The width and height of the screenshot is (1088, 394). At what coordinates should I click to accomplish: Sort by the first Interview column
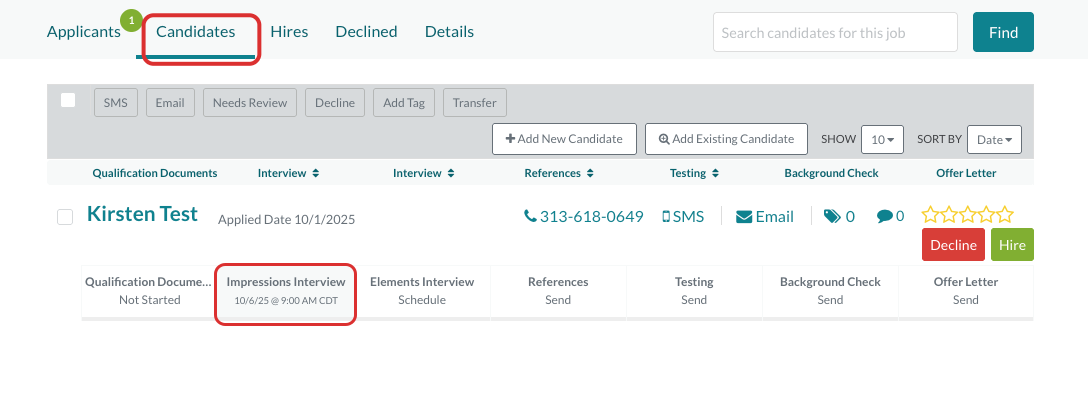pos(289,173)
